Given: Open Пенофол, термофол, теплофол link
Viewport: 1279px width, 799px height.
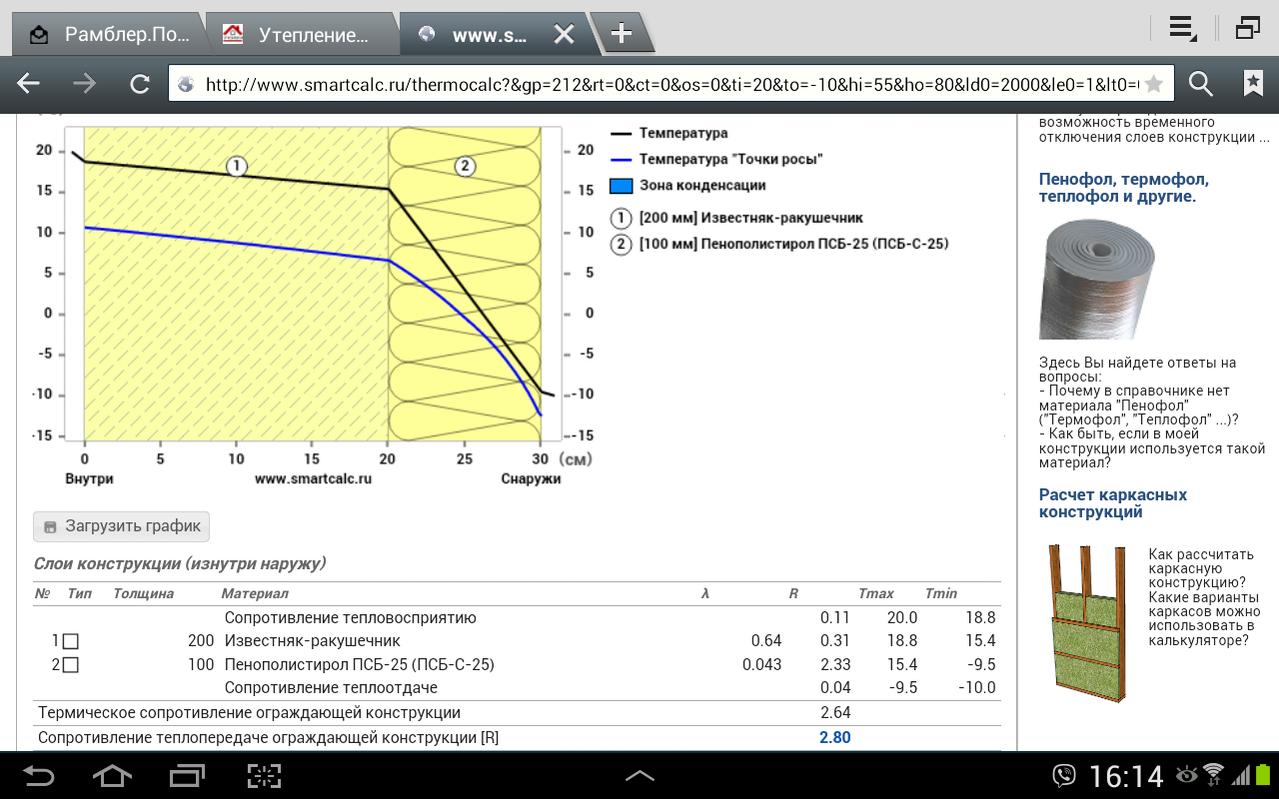Looking at the screenshot, I should (1124, 188).
